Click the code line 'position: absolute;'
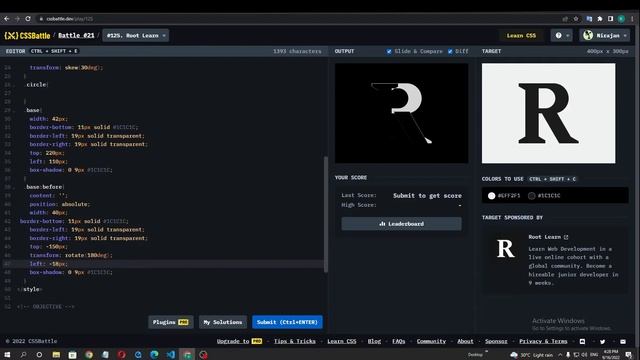 (60, 204)
